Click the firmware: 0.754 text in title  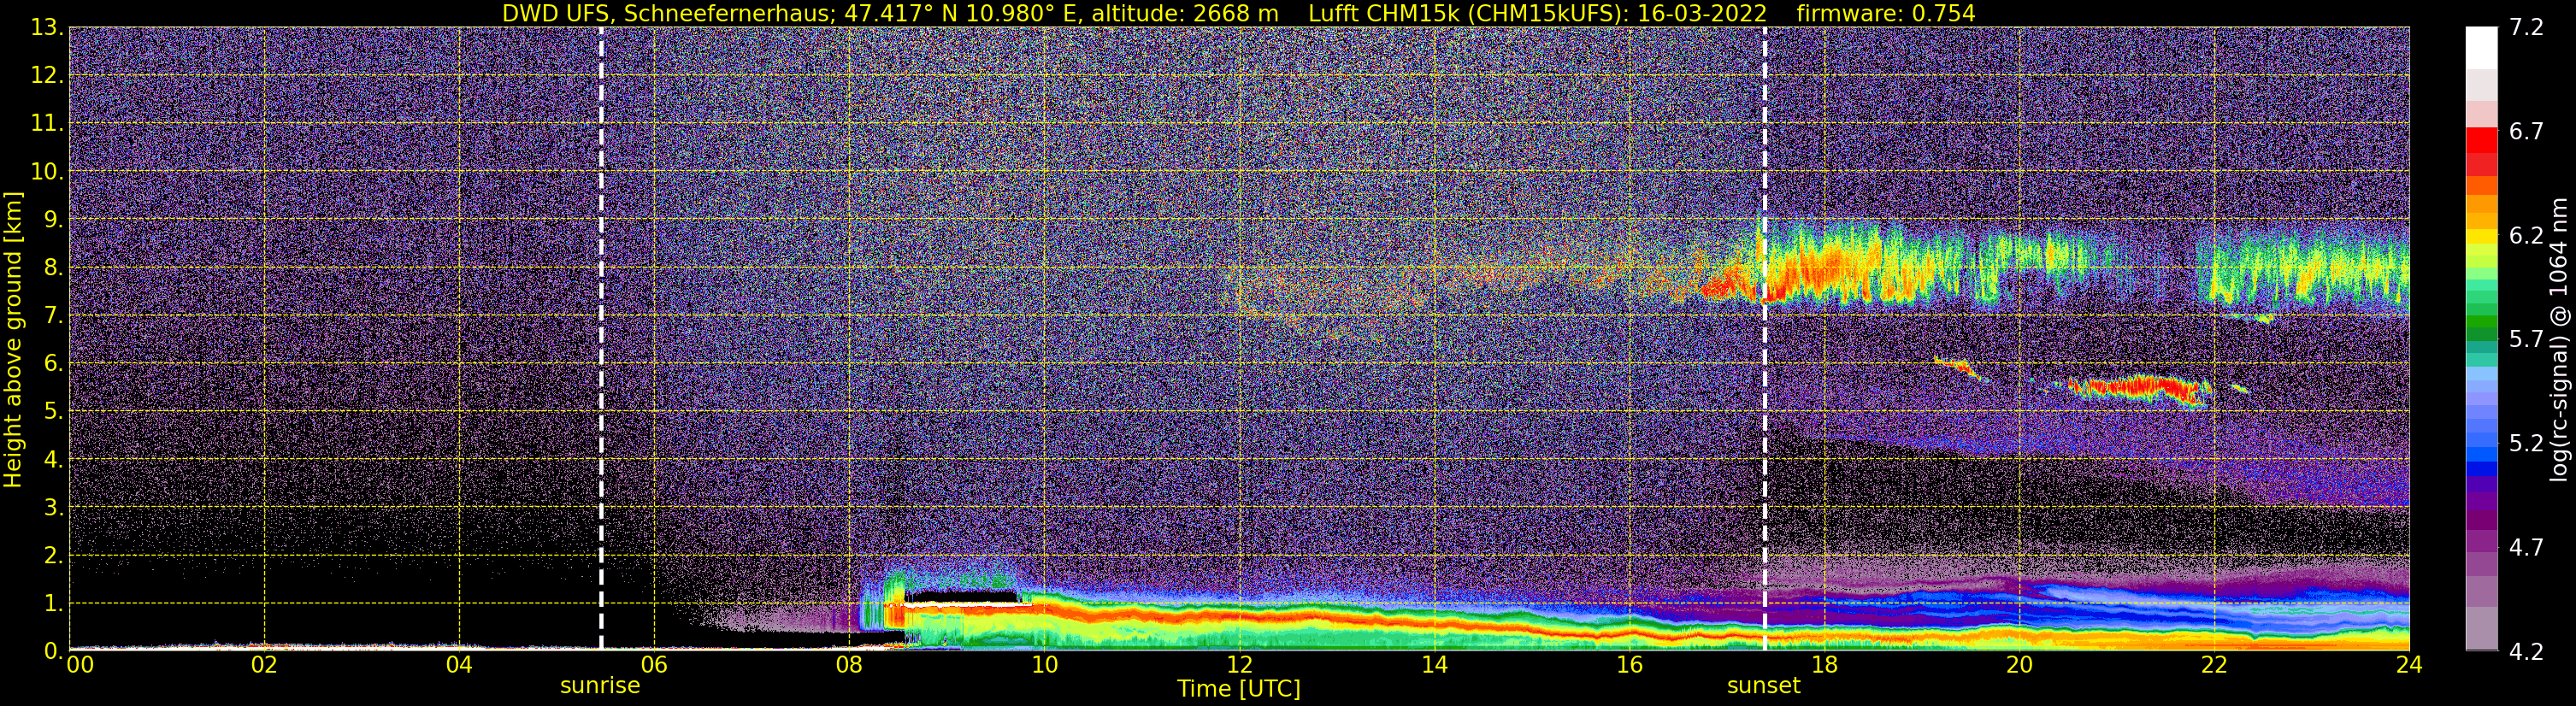(x=1885, y=14)
